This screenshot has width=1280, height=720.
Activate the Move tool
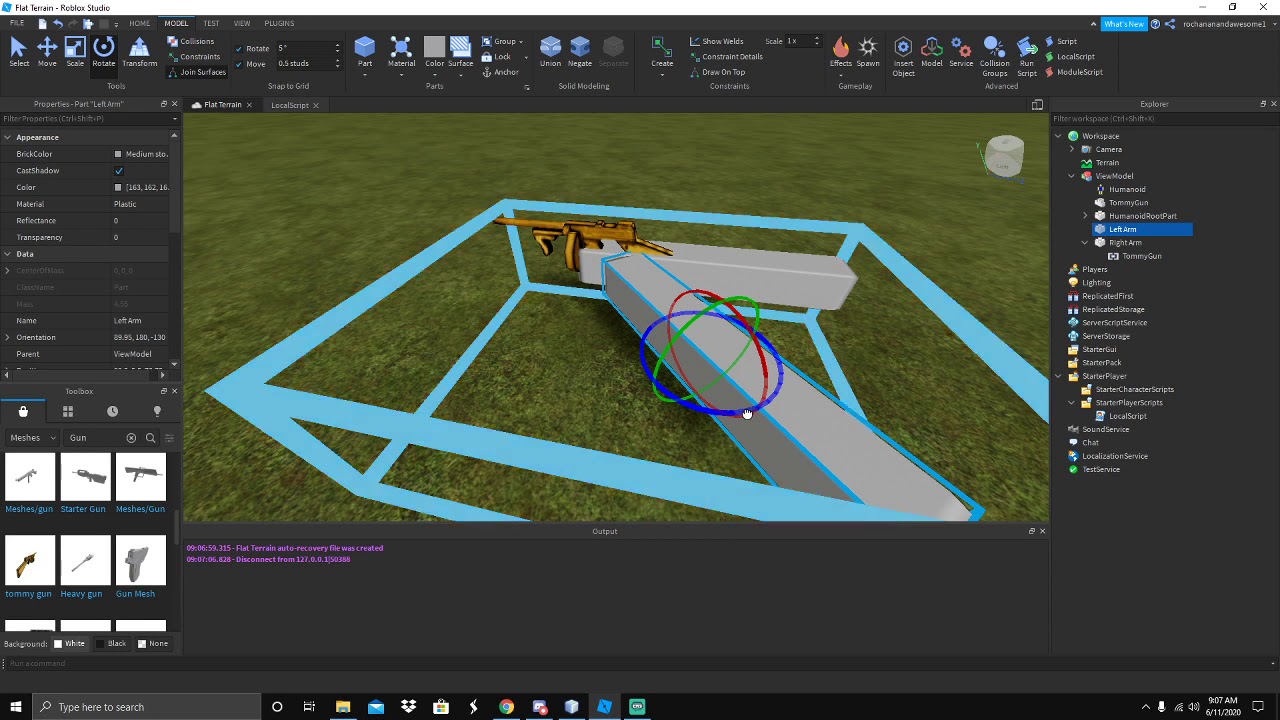[x=47, y=52]
